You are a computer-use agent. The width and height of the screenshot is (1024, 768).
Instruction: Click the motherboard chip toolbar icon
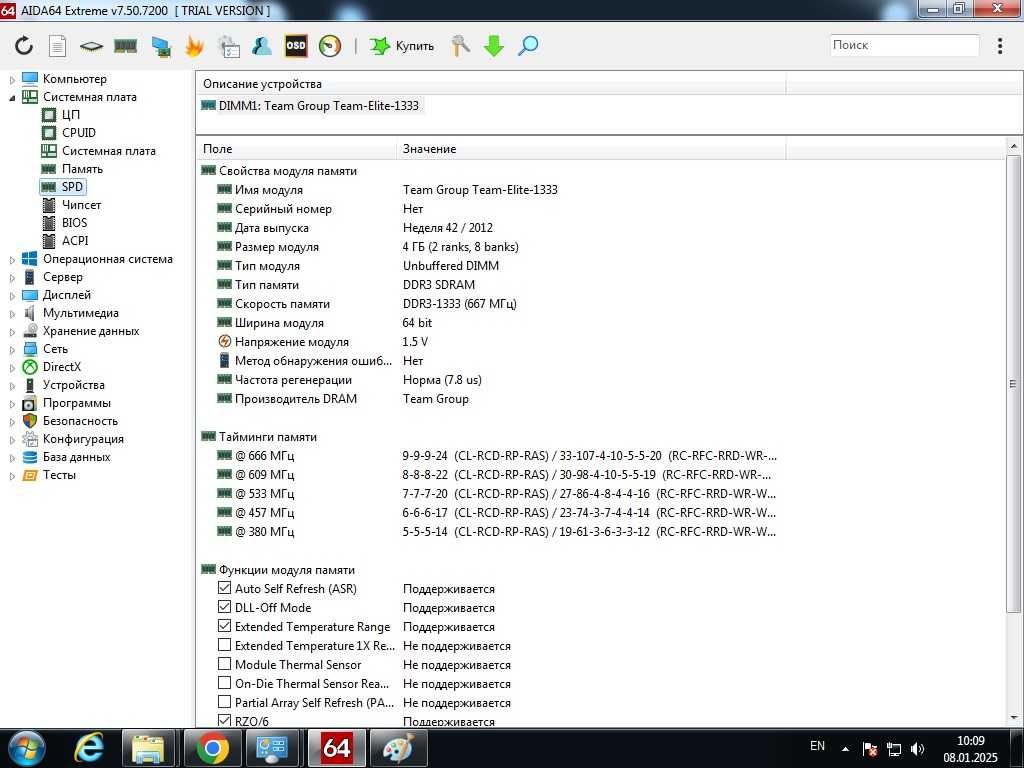pyautogui.click(x=91, y=46)
